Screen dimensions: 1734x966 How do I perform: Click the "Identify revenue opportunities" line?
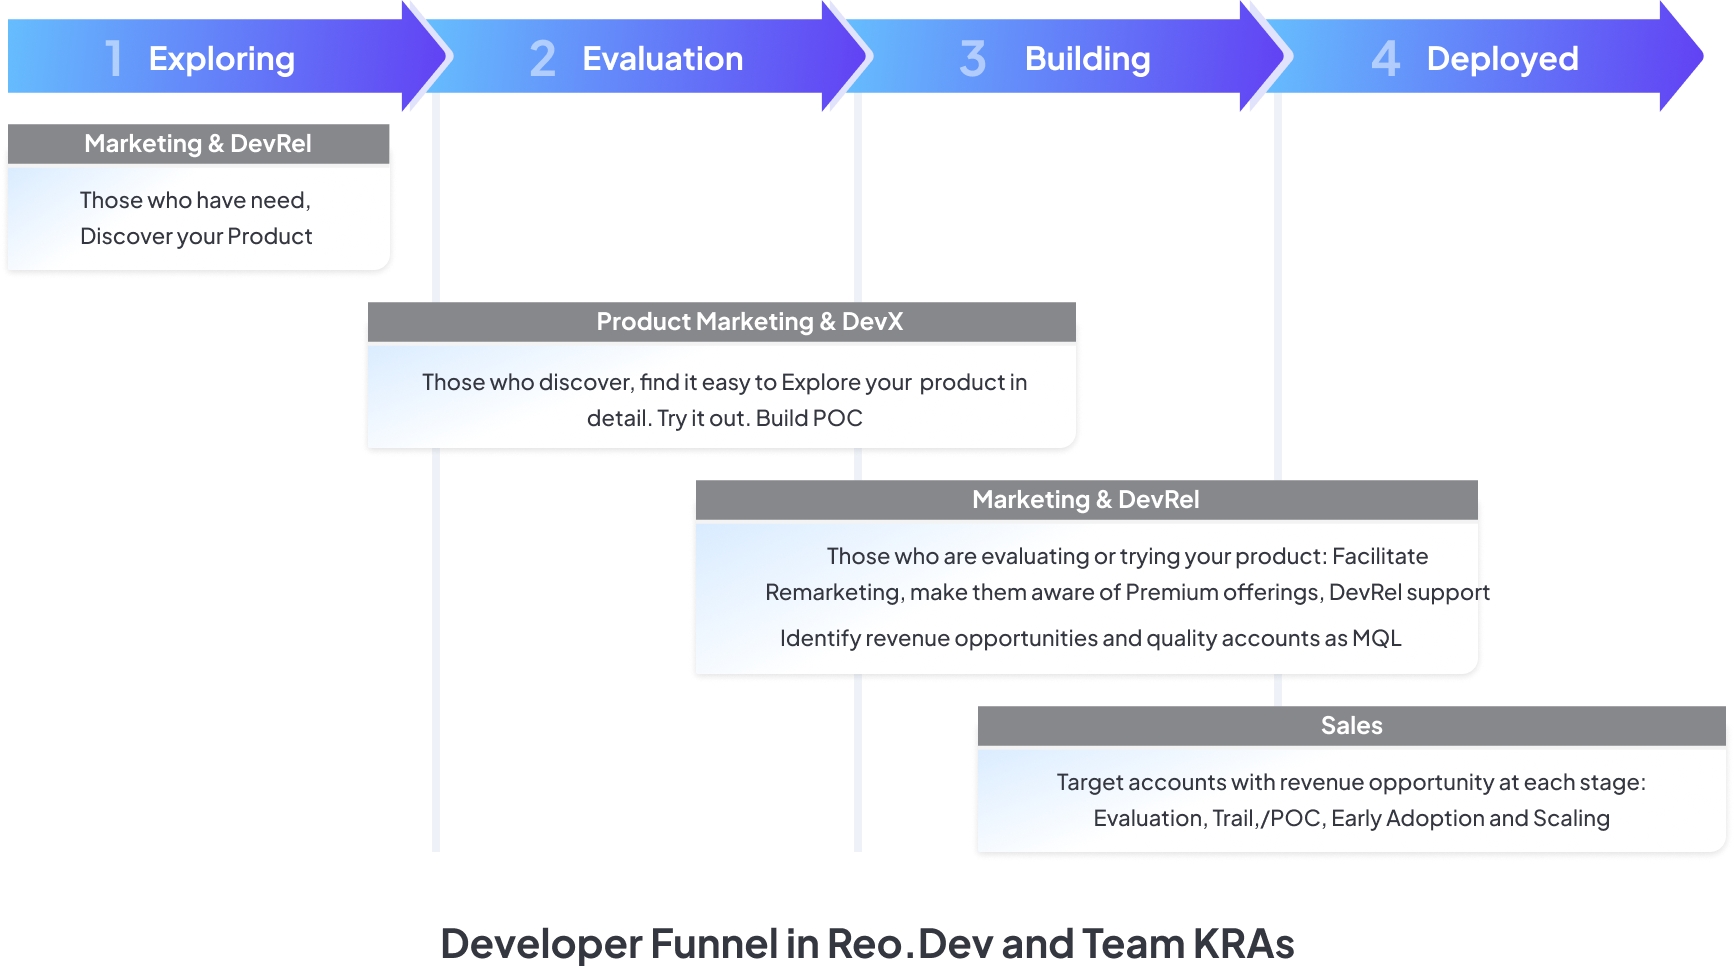(x=1090, y=639)
